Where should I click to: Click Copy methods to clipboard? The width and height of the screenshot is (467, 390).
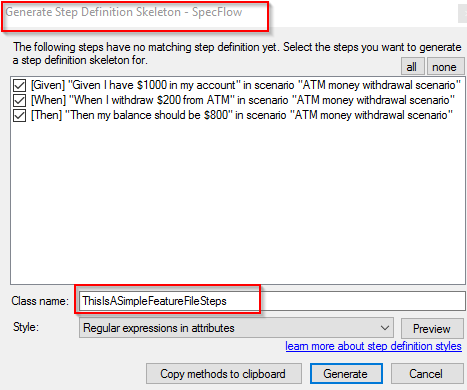[224, 374]
